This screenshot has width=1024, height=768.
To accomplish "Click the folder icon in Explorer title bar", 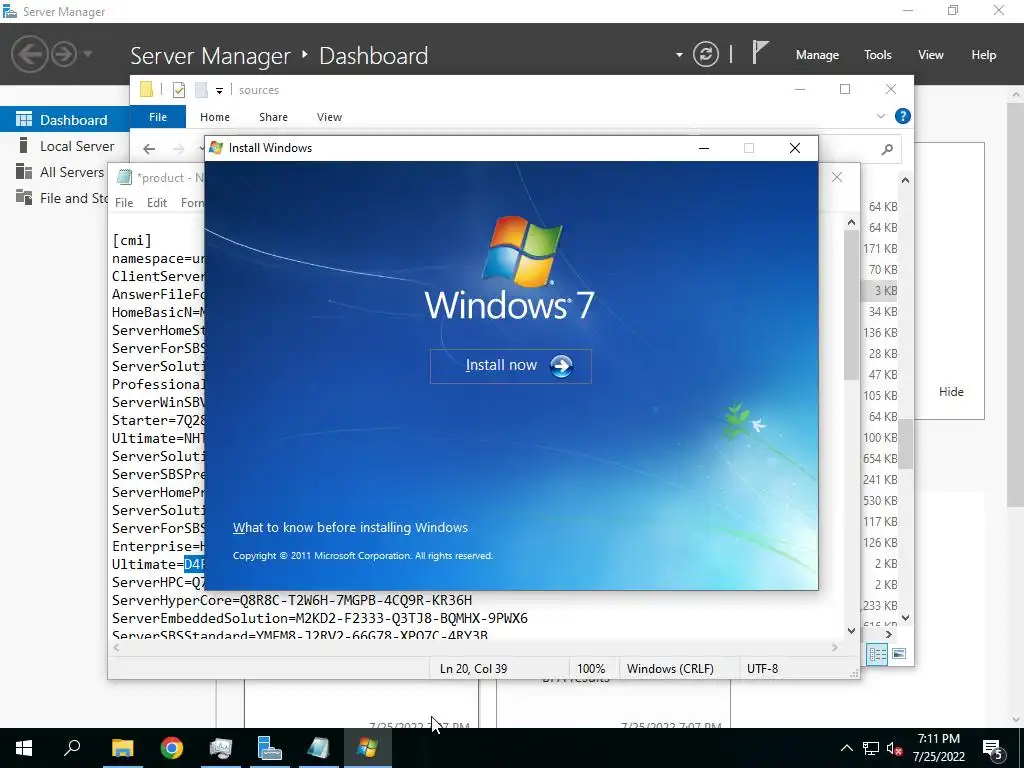I will [146, 89].
